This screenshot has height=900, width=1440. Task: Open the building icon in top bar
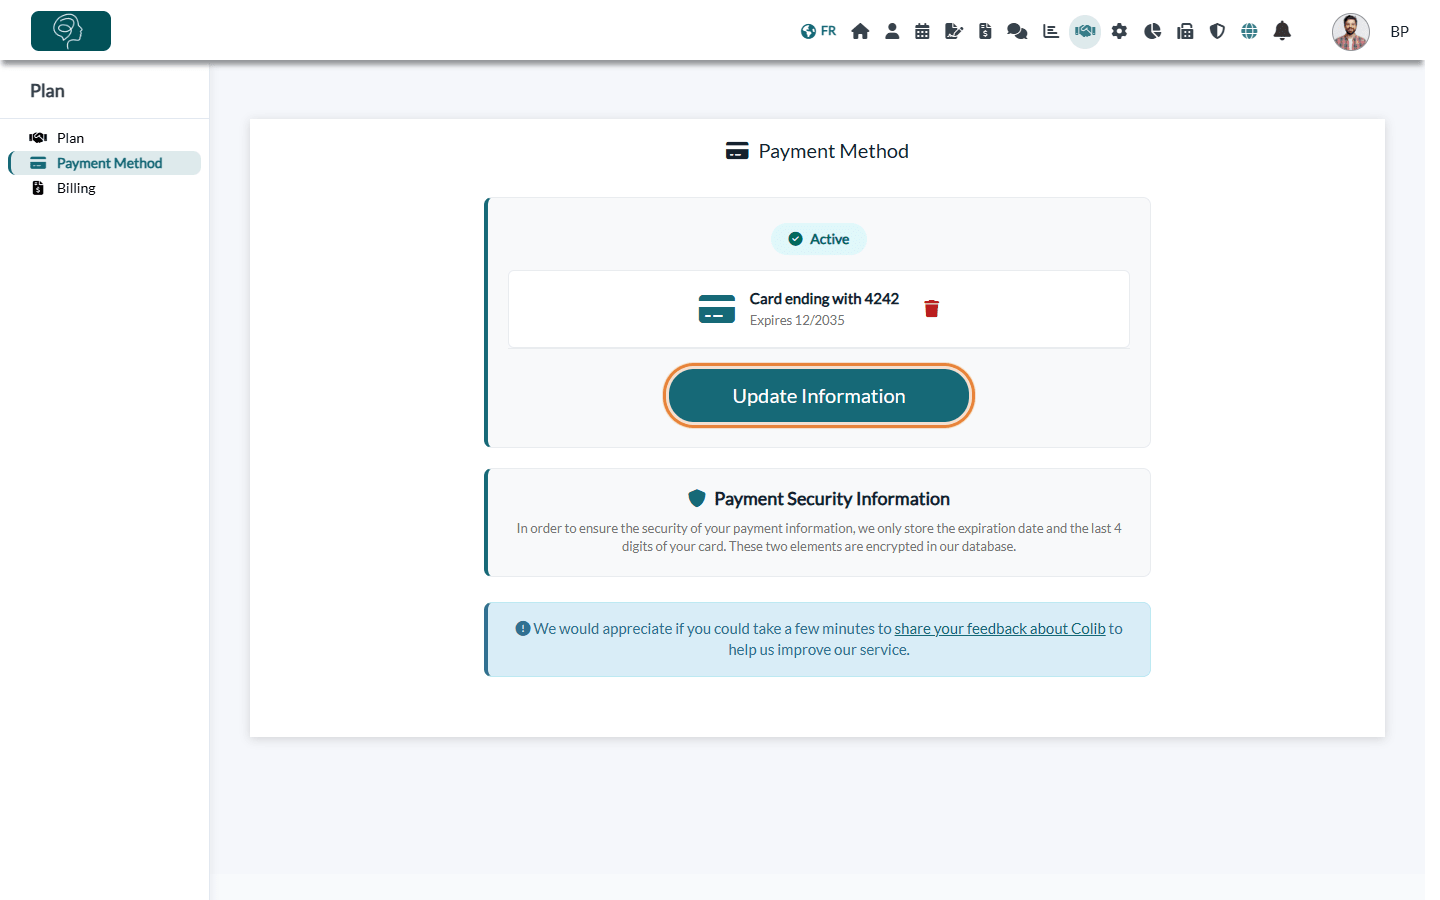[1185, 31]
